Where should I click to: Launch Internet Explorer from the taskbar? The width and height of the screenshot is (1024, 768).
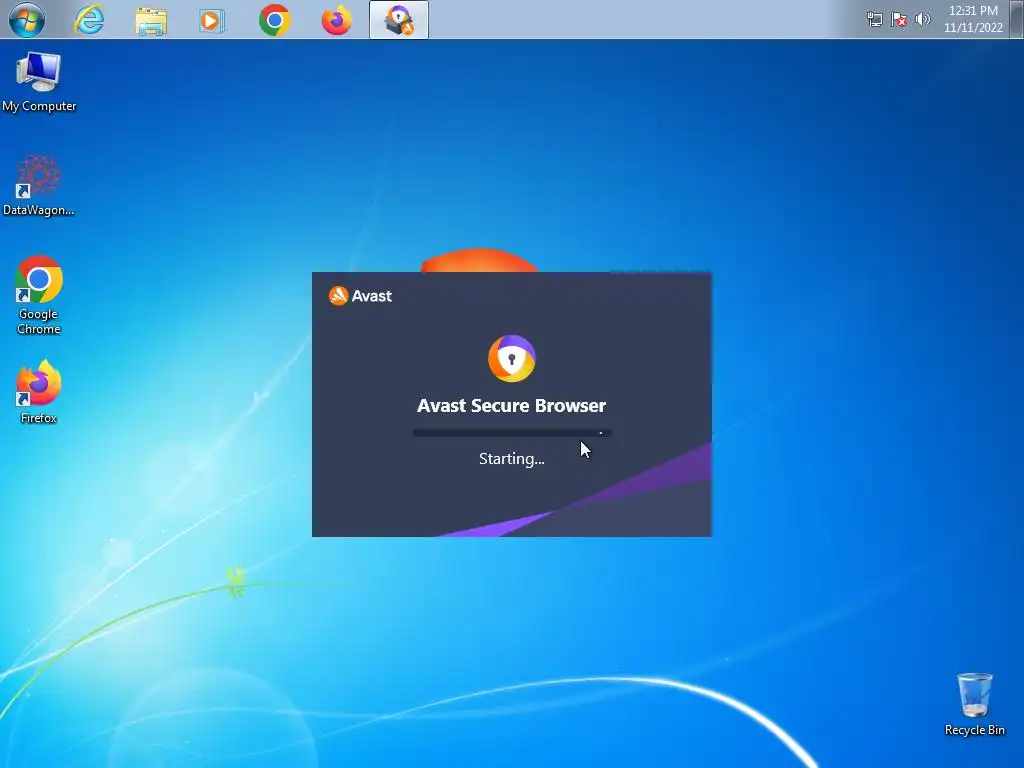tap(89, 20)
